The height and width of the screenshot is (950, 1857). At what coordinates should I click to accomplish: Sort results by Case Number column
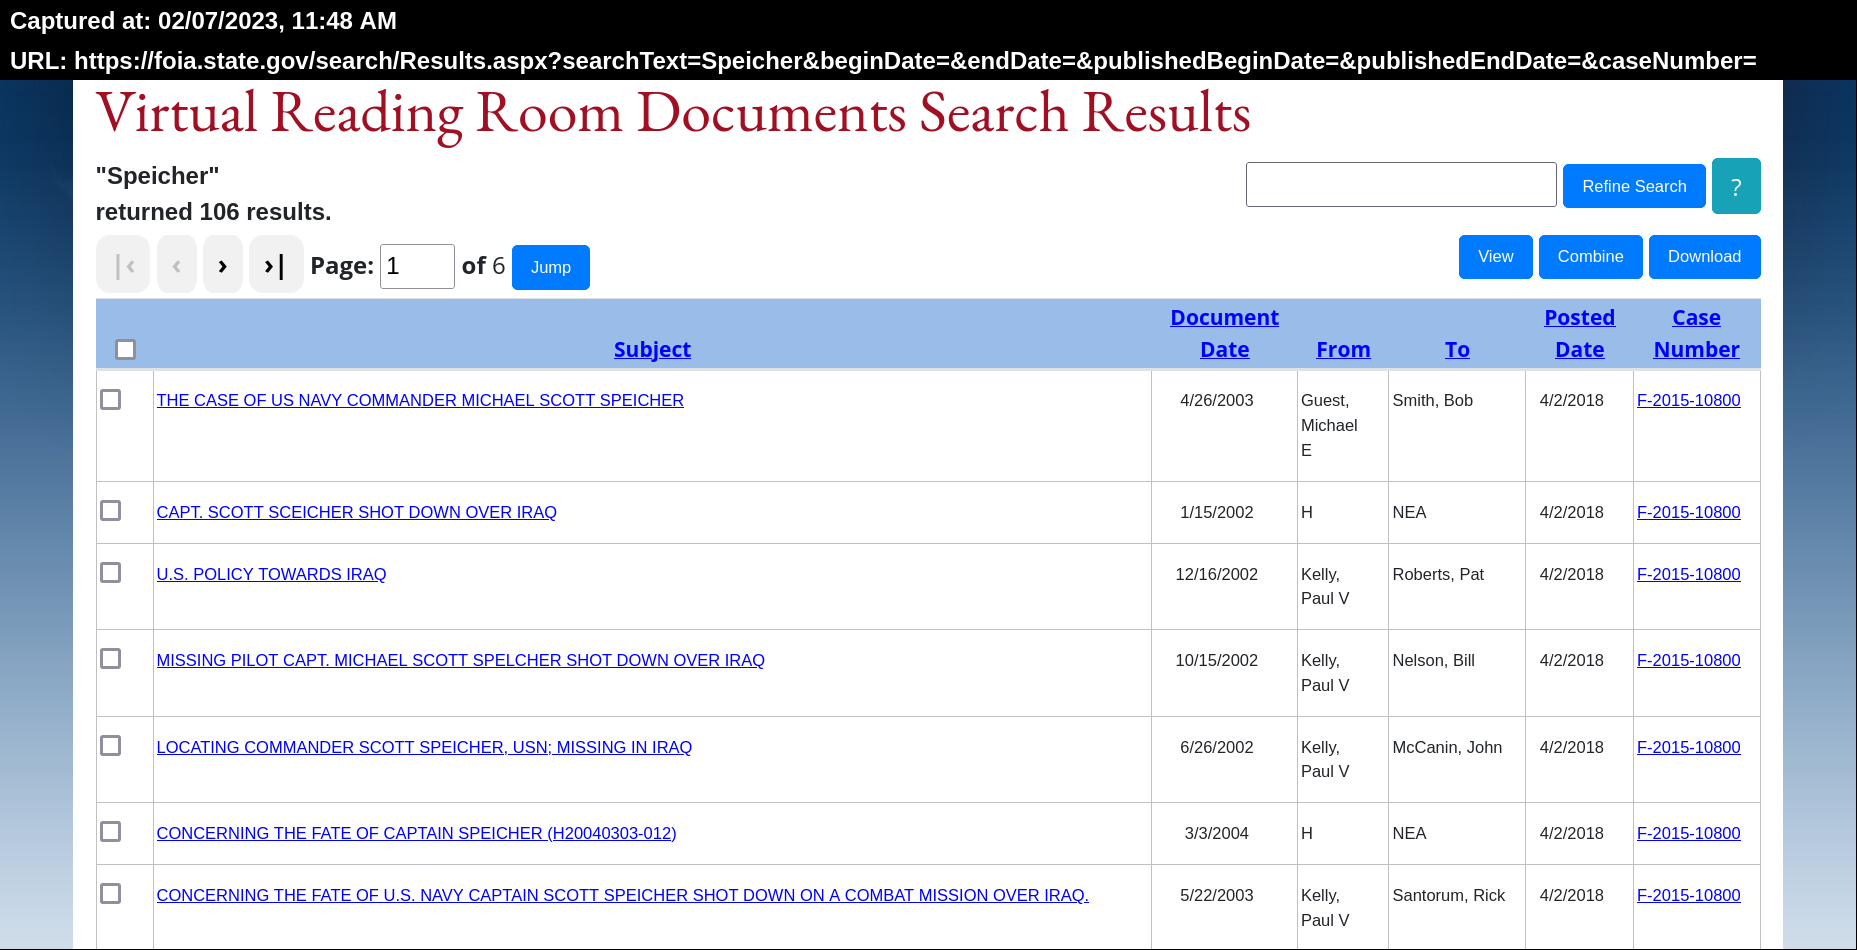pyautogui.click(x=1697, y=333)
